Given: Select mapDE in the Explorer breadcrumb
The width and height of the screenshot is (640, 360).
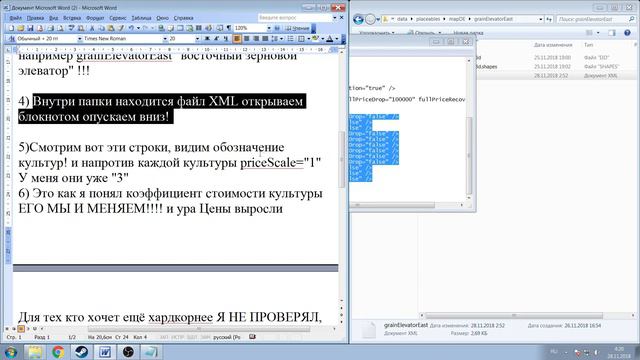Looking at the screenshot, I should (x=457, y=19).
